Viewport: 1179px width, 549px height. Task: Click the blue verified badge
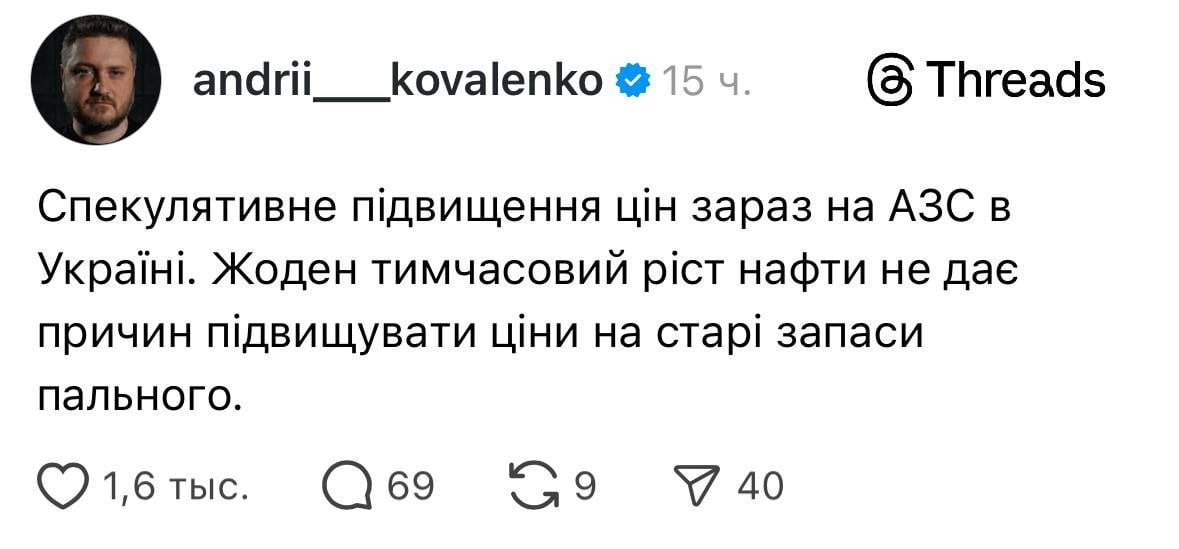coord(632,80)
